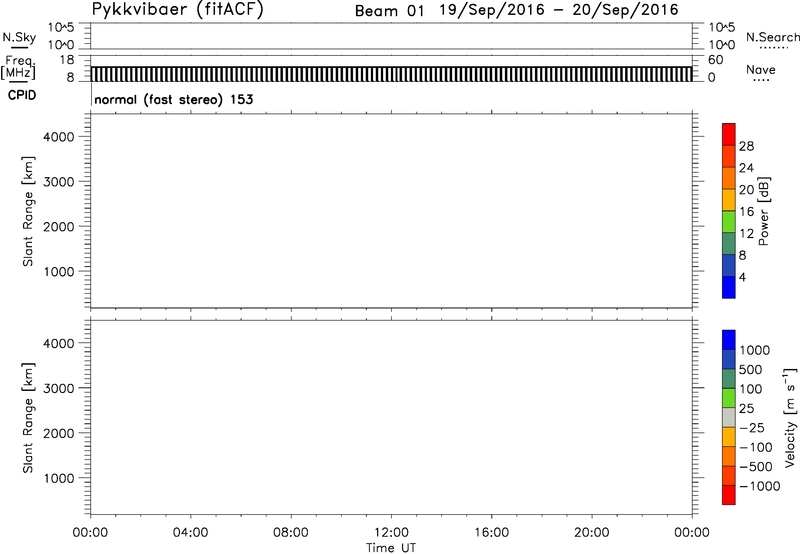Click the 2000 tick on lower velocity panel
This screenshot has height=554, width=800.
click(x=59, y=433)
